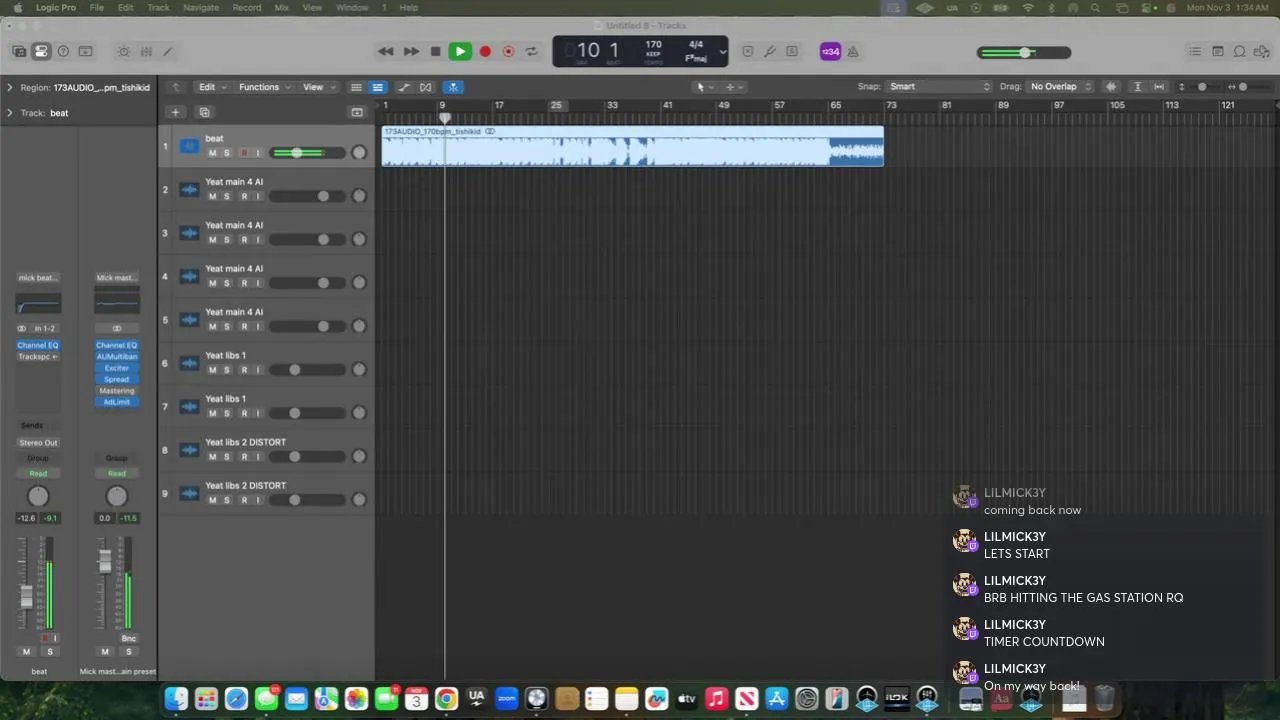The image size is (1280, 720).
Task: Open the Drag No Overlap dropdown
Action: pyautogui.click(x=1060, y=87)
